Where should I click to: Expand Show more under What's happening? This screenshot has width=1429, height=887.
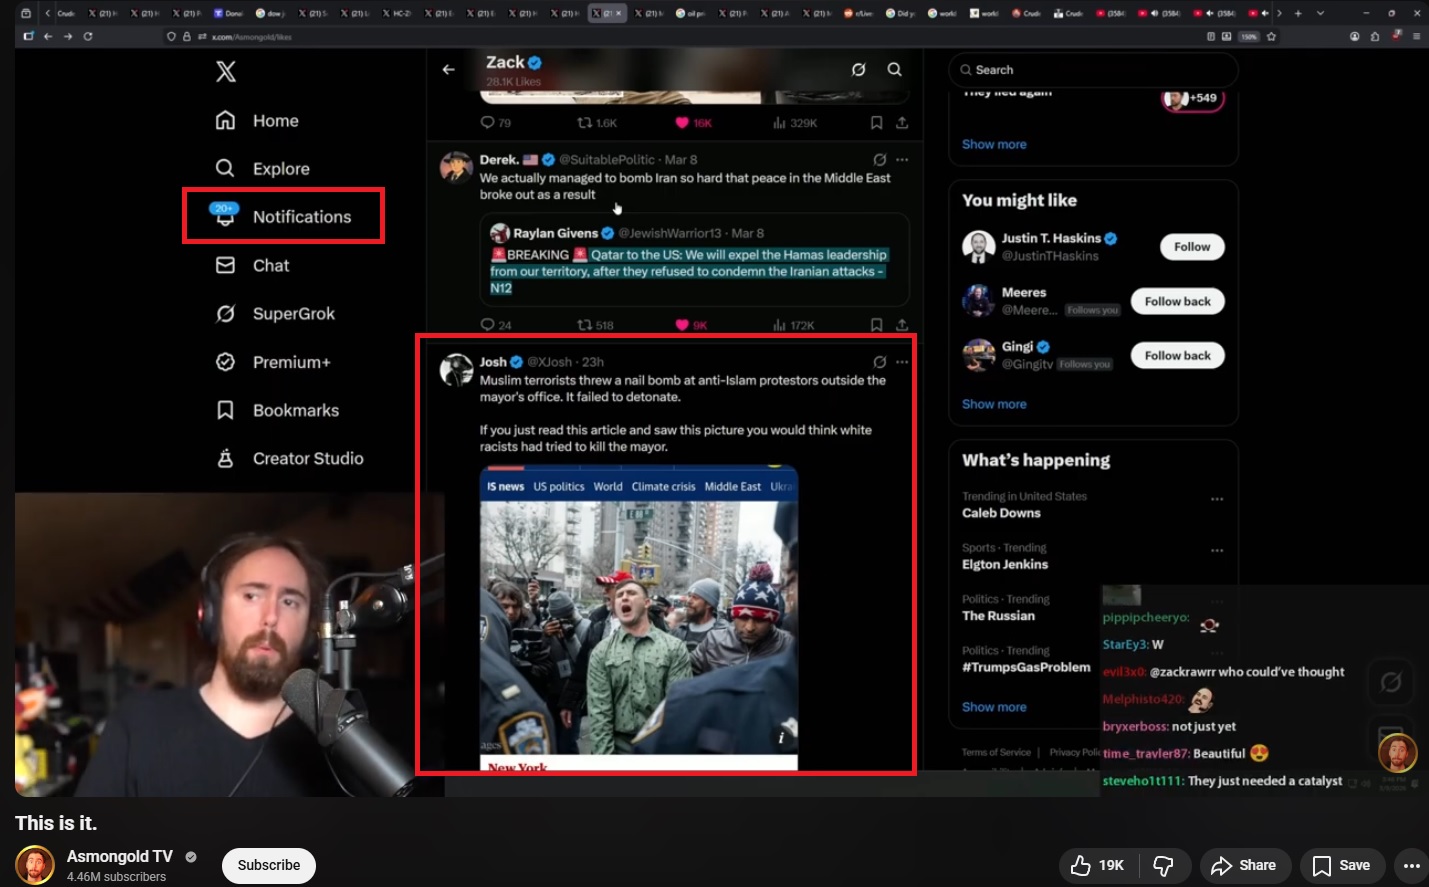tap(994, 707)
